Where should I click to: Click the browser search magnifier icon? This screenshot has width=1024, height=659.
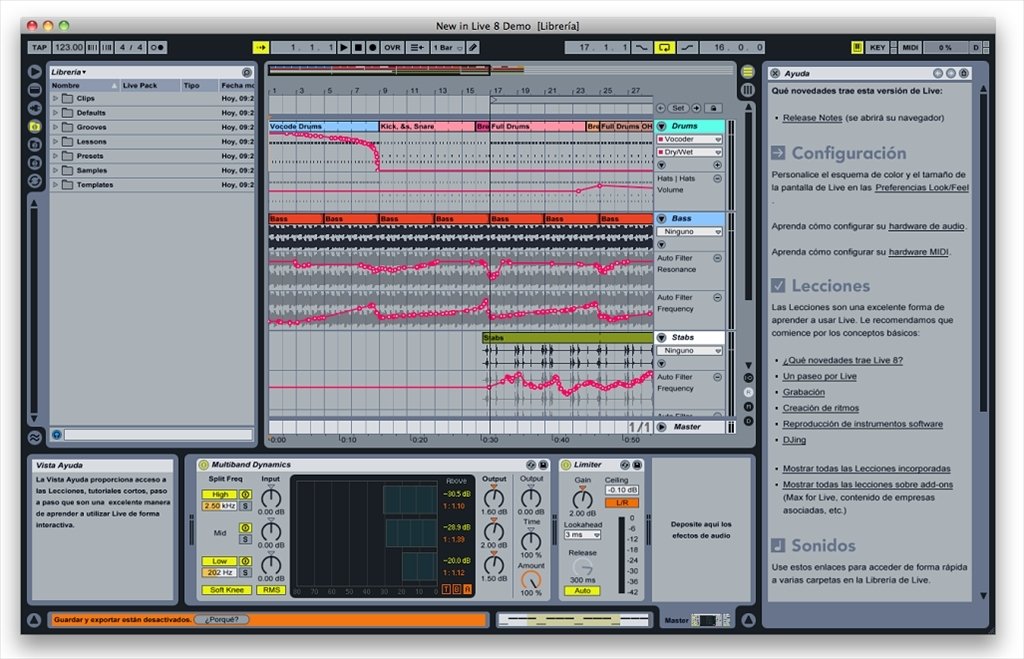247,72
